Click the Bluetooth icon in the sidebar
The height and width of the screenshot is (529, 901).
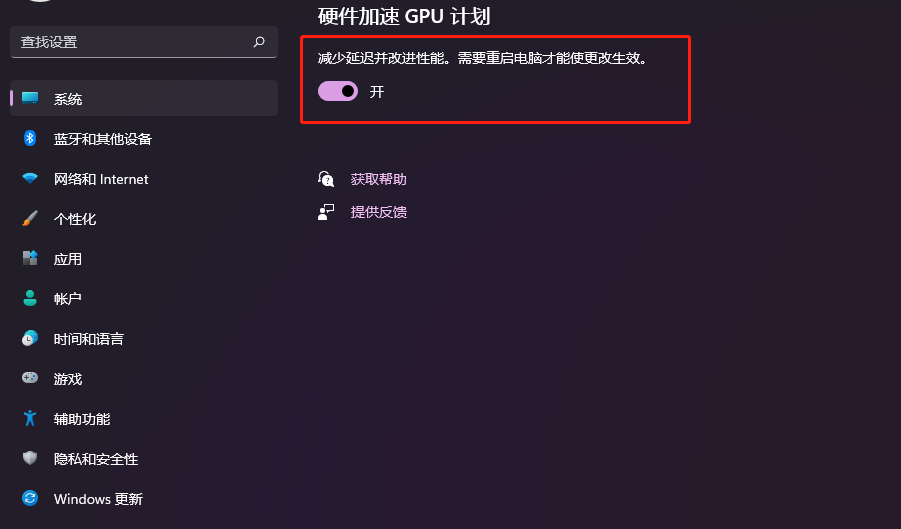point(30,138)
